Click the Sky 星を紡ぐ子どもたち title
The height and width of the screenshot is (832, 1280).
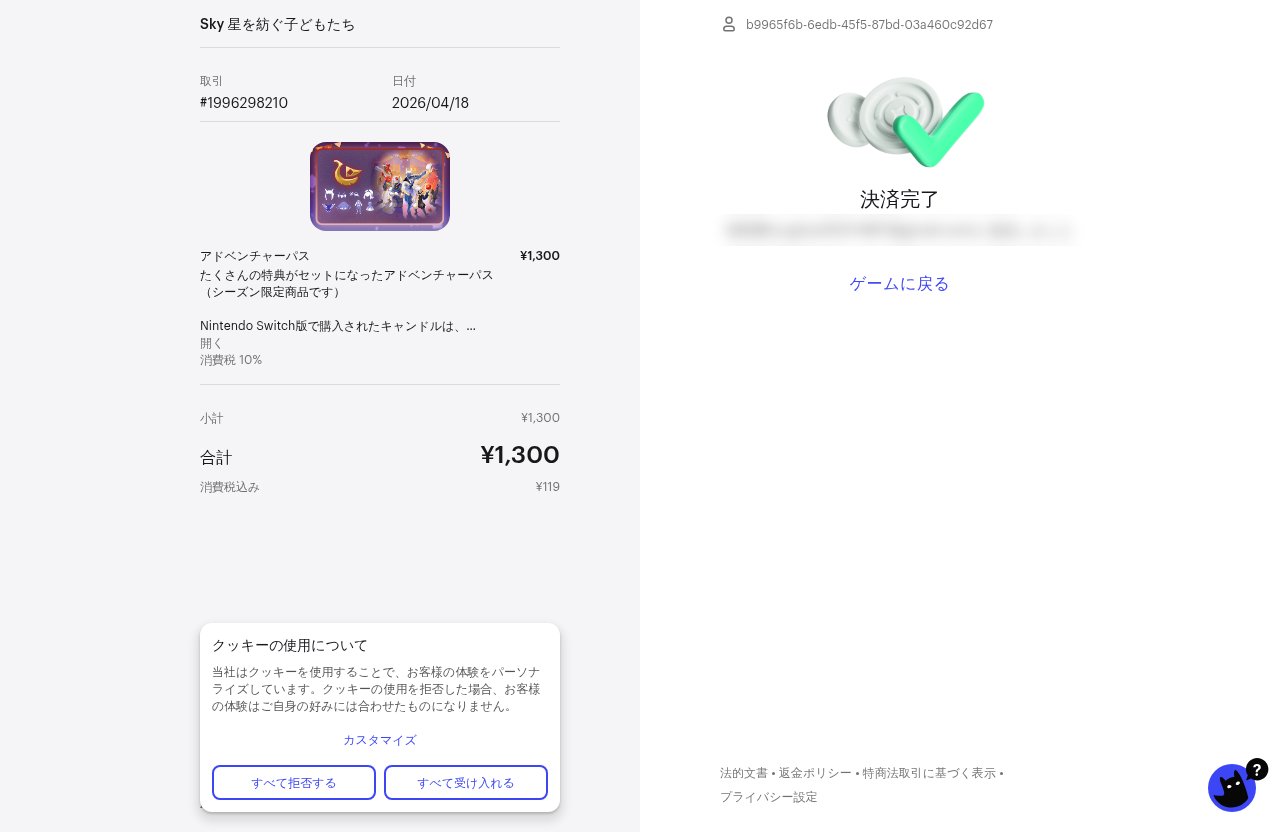click(277, 24)
